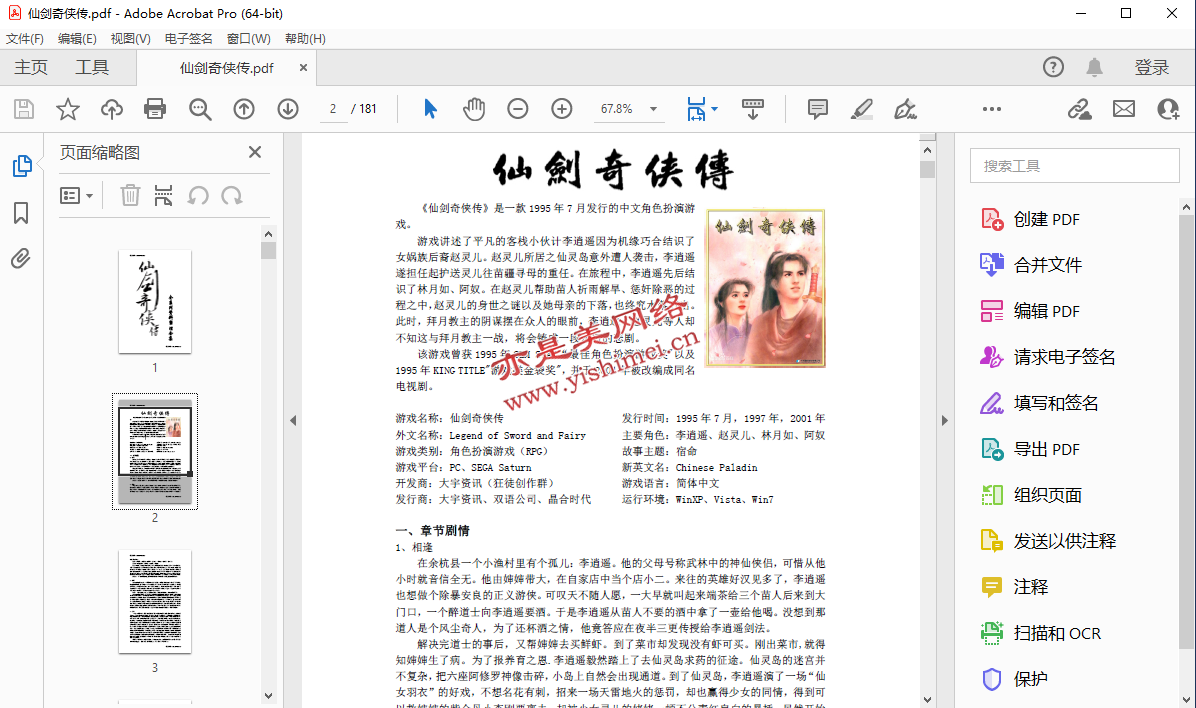
Task: Rotate page clockwise icon
Action: click(x=232, y=196)
